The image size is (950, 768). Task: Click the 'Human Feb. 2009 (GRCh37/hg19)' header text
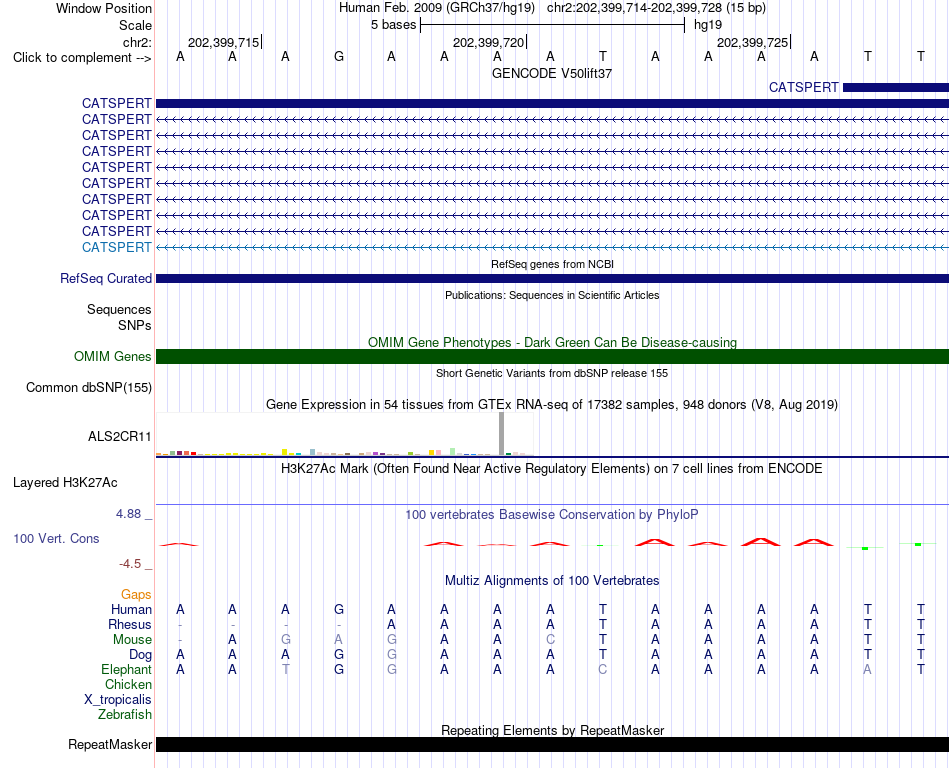tap(437, 8)
